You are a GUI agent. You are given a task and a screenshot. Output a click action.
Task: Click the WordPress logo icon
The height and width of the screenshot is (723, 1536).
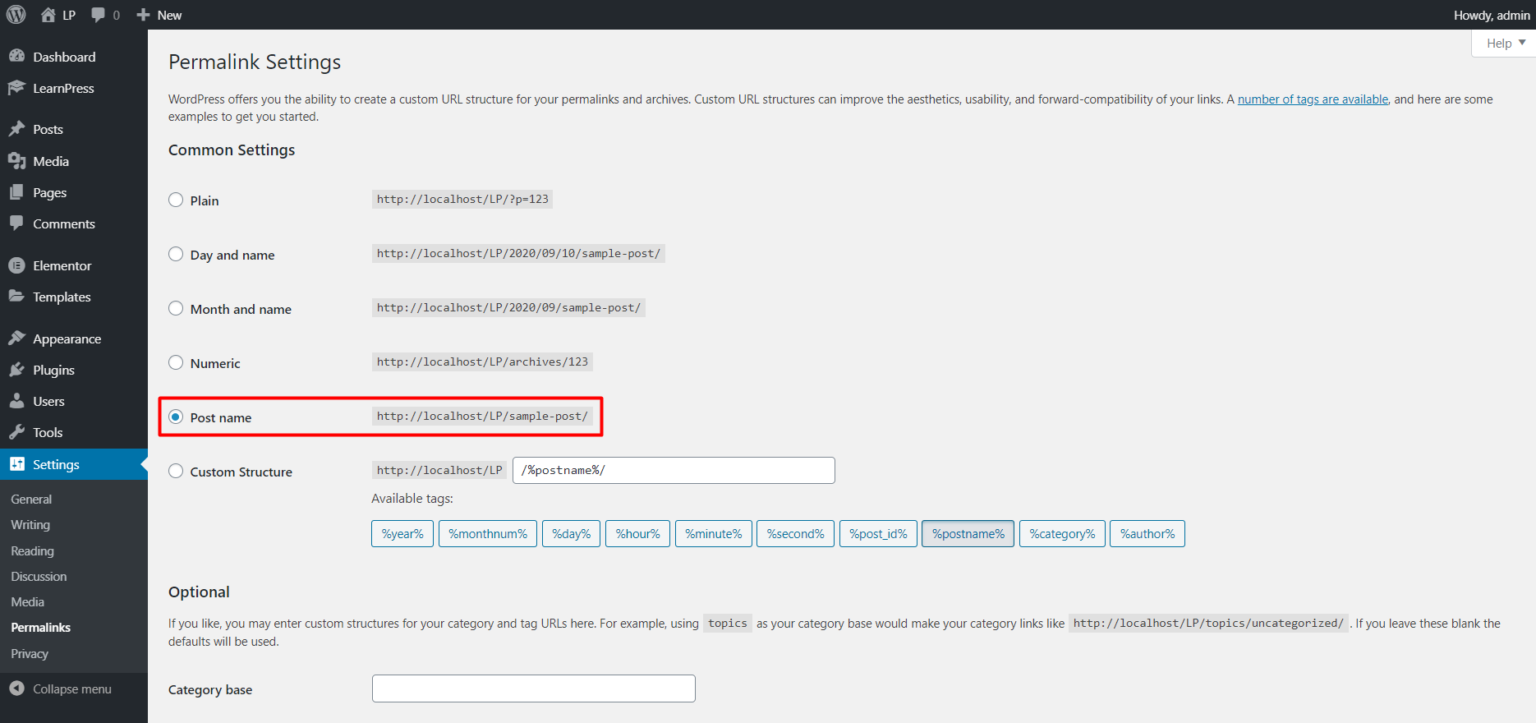[16, 15]
